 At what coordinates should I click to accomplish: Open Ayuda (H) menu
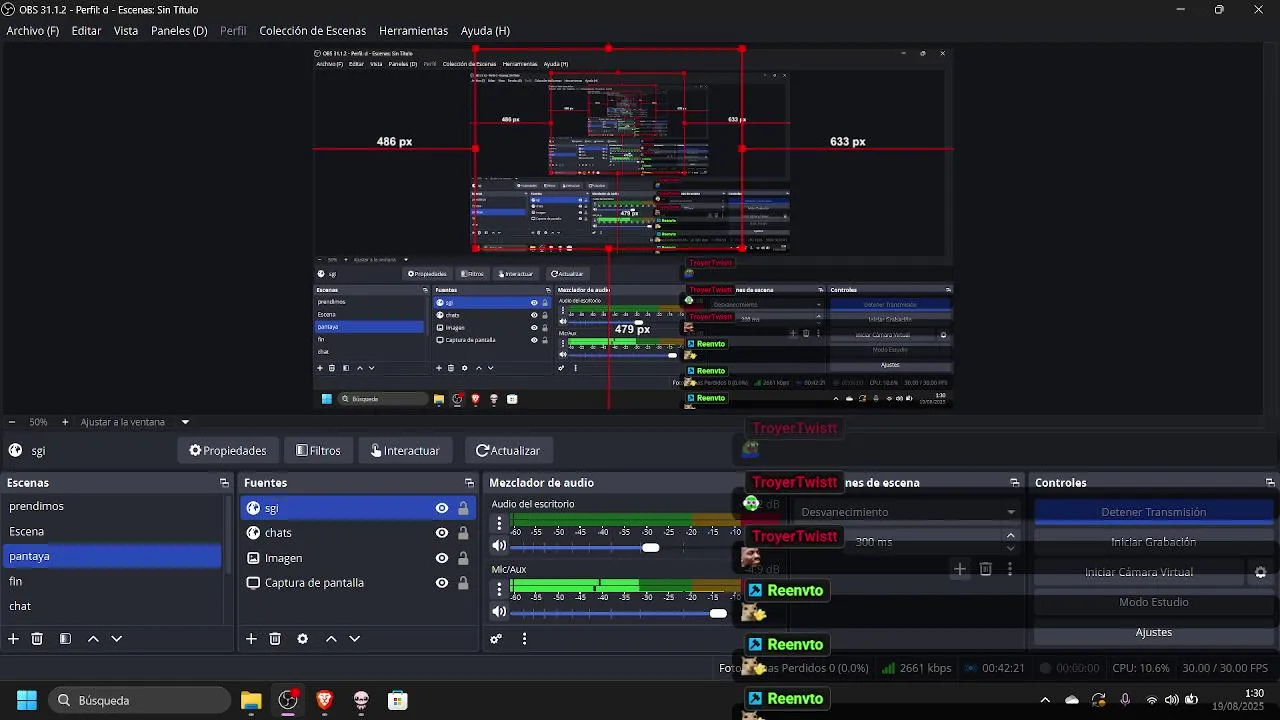click(x=485, y=31)
